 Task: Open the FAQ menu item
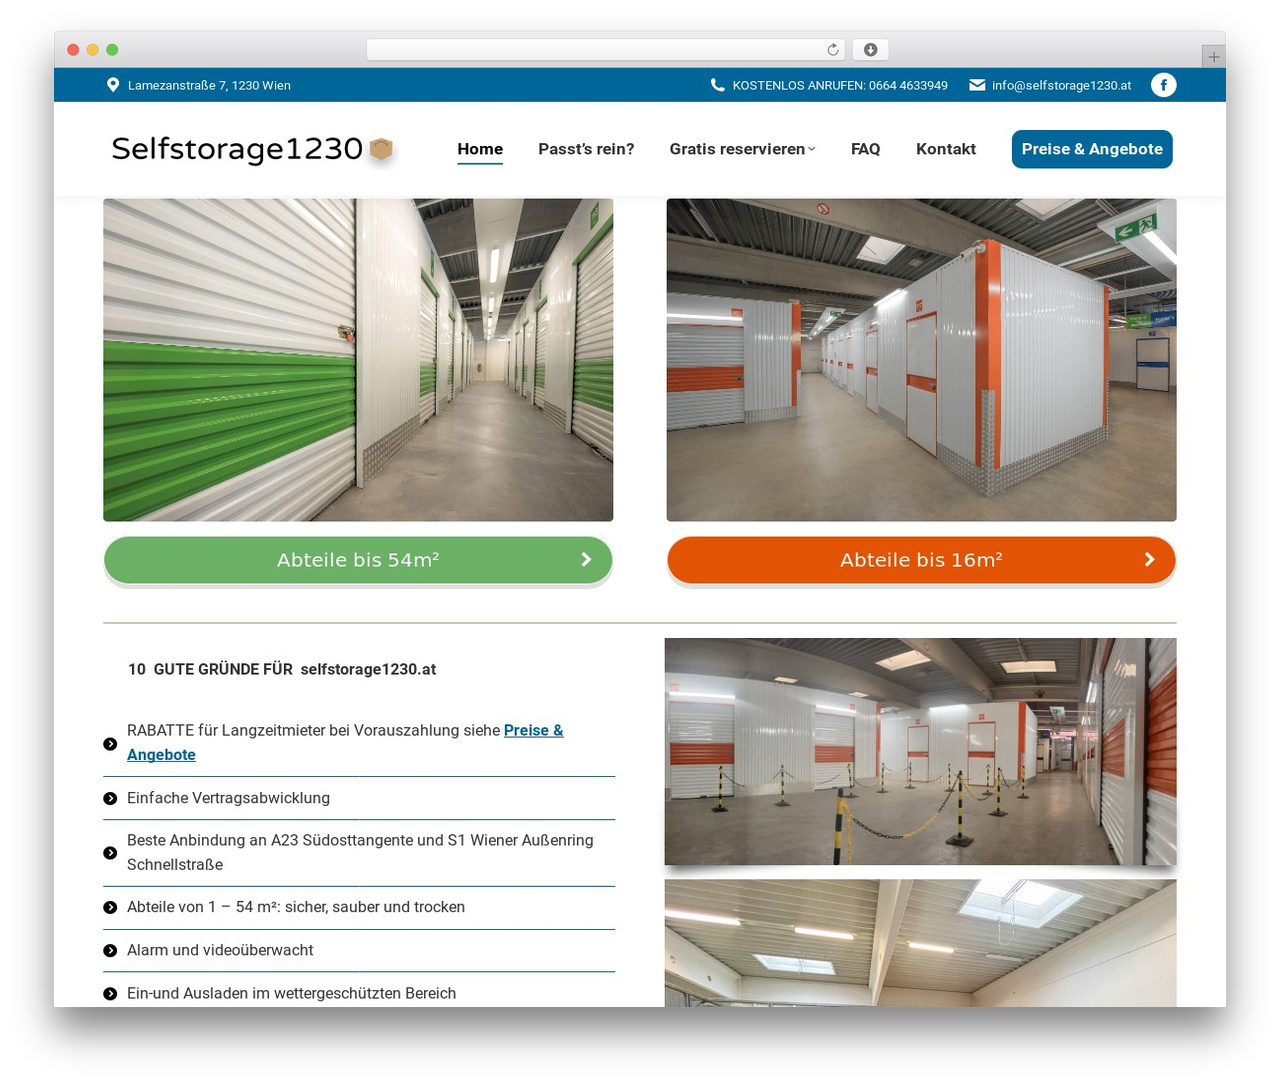click(x=866, y=149)
